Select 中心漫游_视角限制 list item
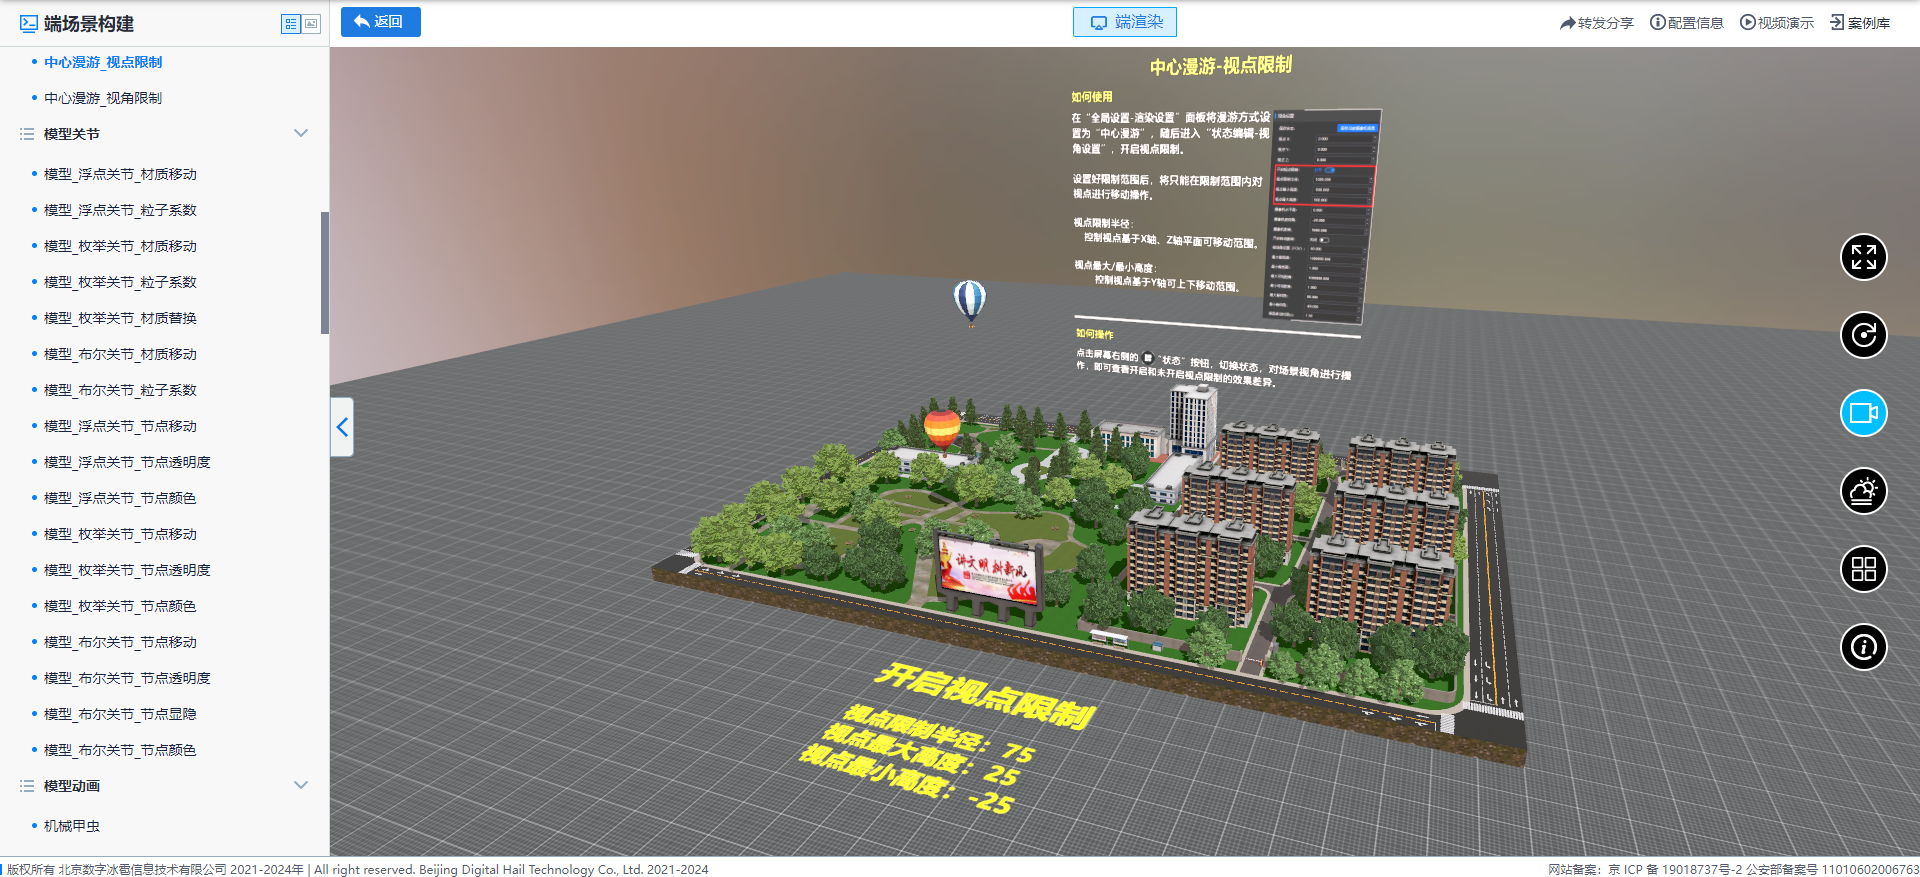 (x=103, y=98)
